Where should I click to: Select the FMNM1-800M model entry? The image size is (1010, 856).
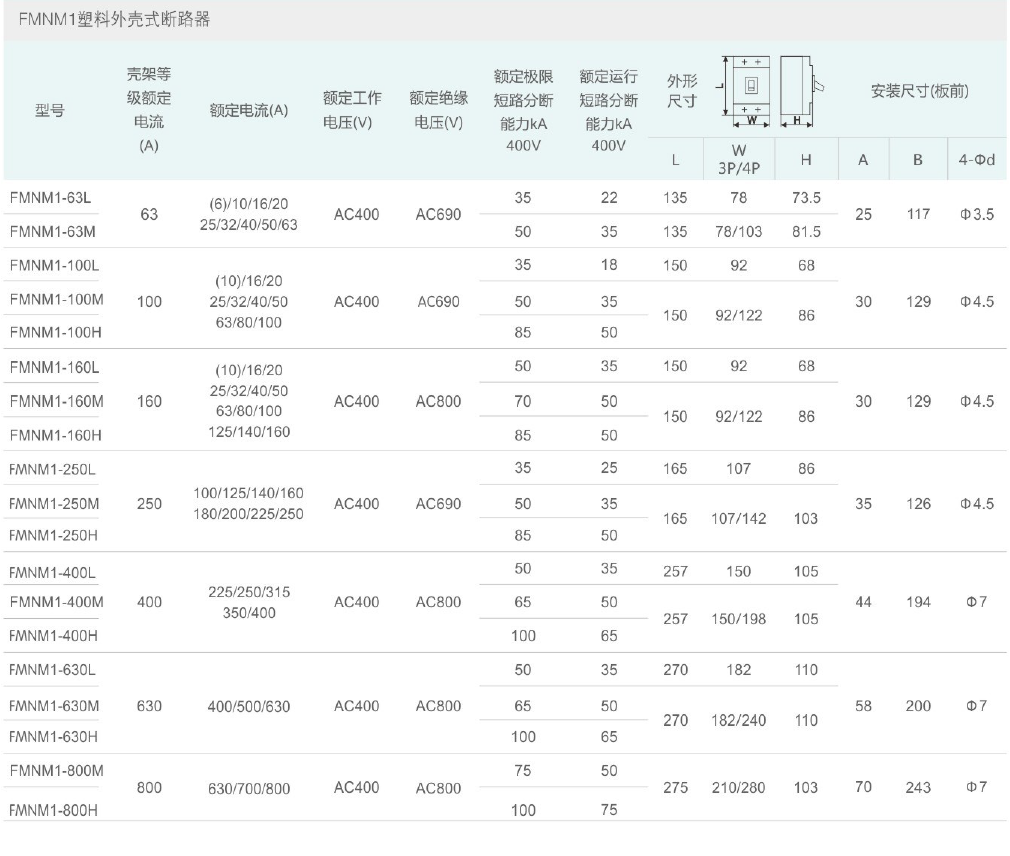click(59, 772)
